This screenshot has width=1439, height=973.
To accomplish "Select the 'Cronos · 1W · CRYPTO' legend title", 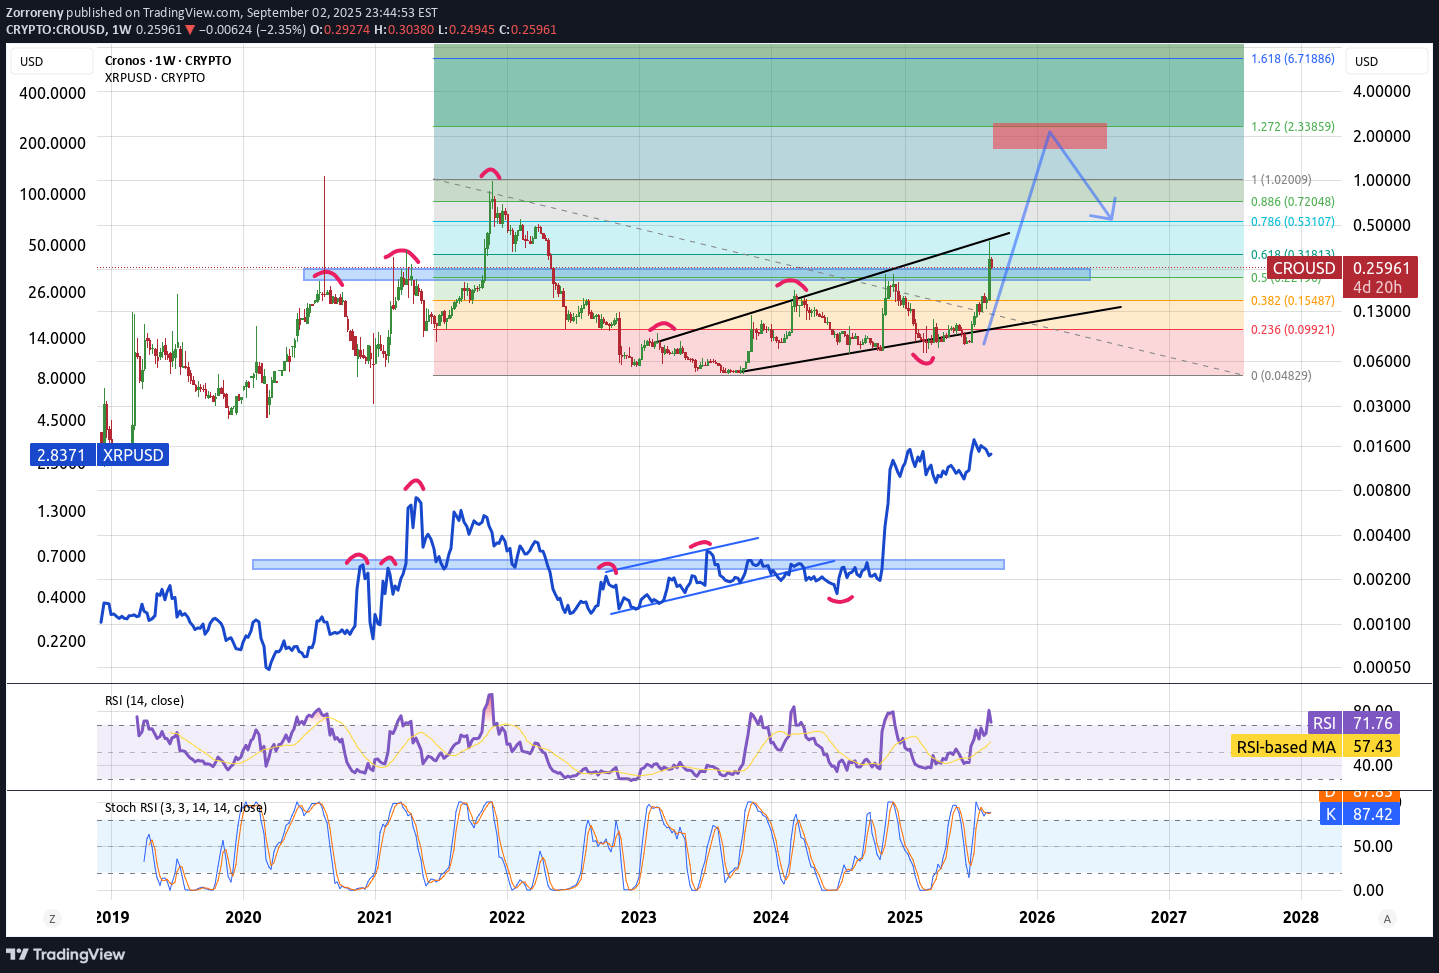I will 168,60.
